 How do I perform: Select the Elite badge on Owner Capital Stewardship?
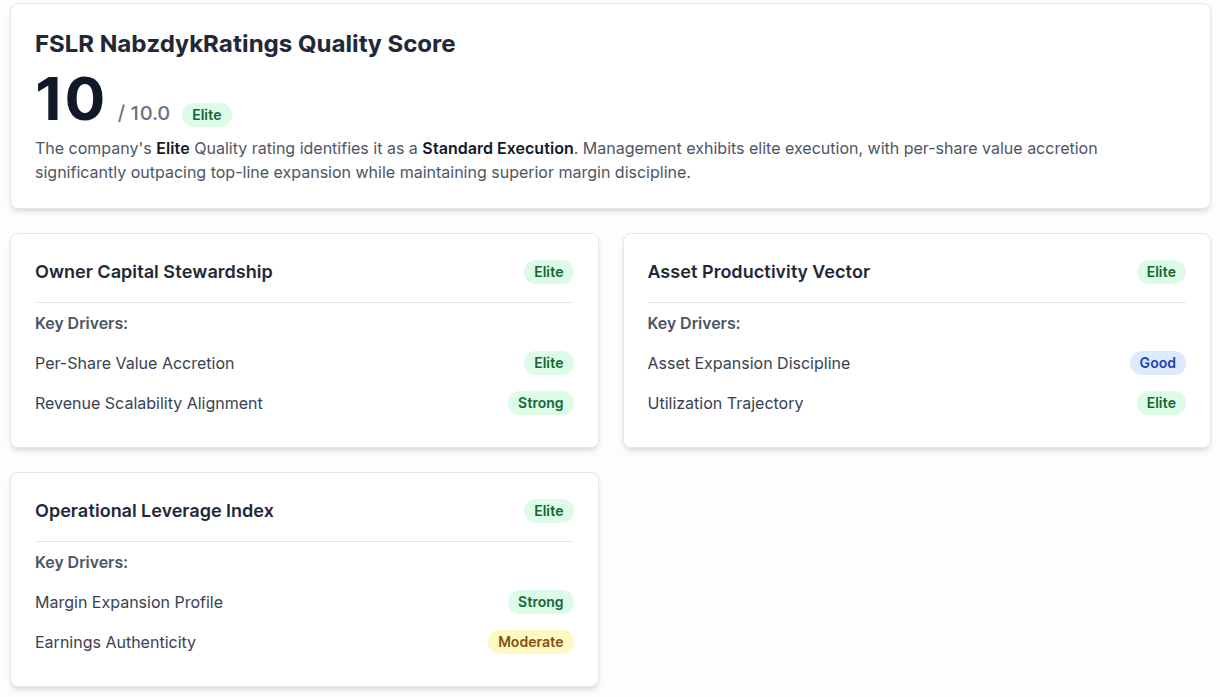pyautogui.click(x=548, y=271)
